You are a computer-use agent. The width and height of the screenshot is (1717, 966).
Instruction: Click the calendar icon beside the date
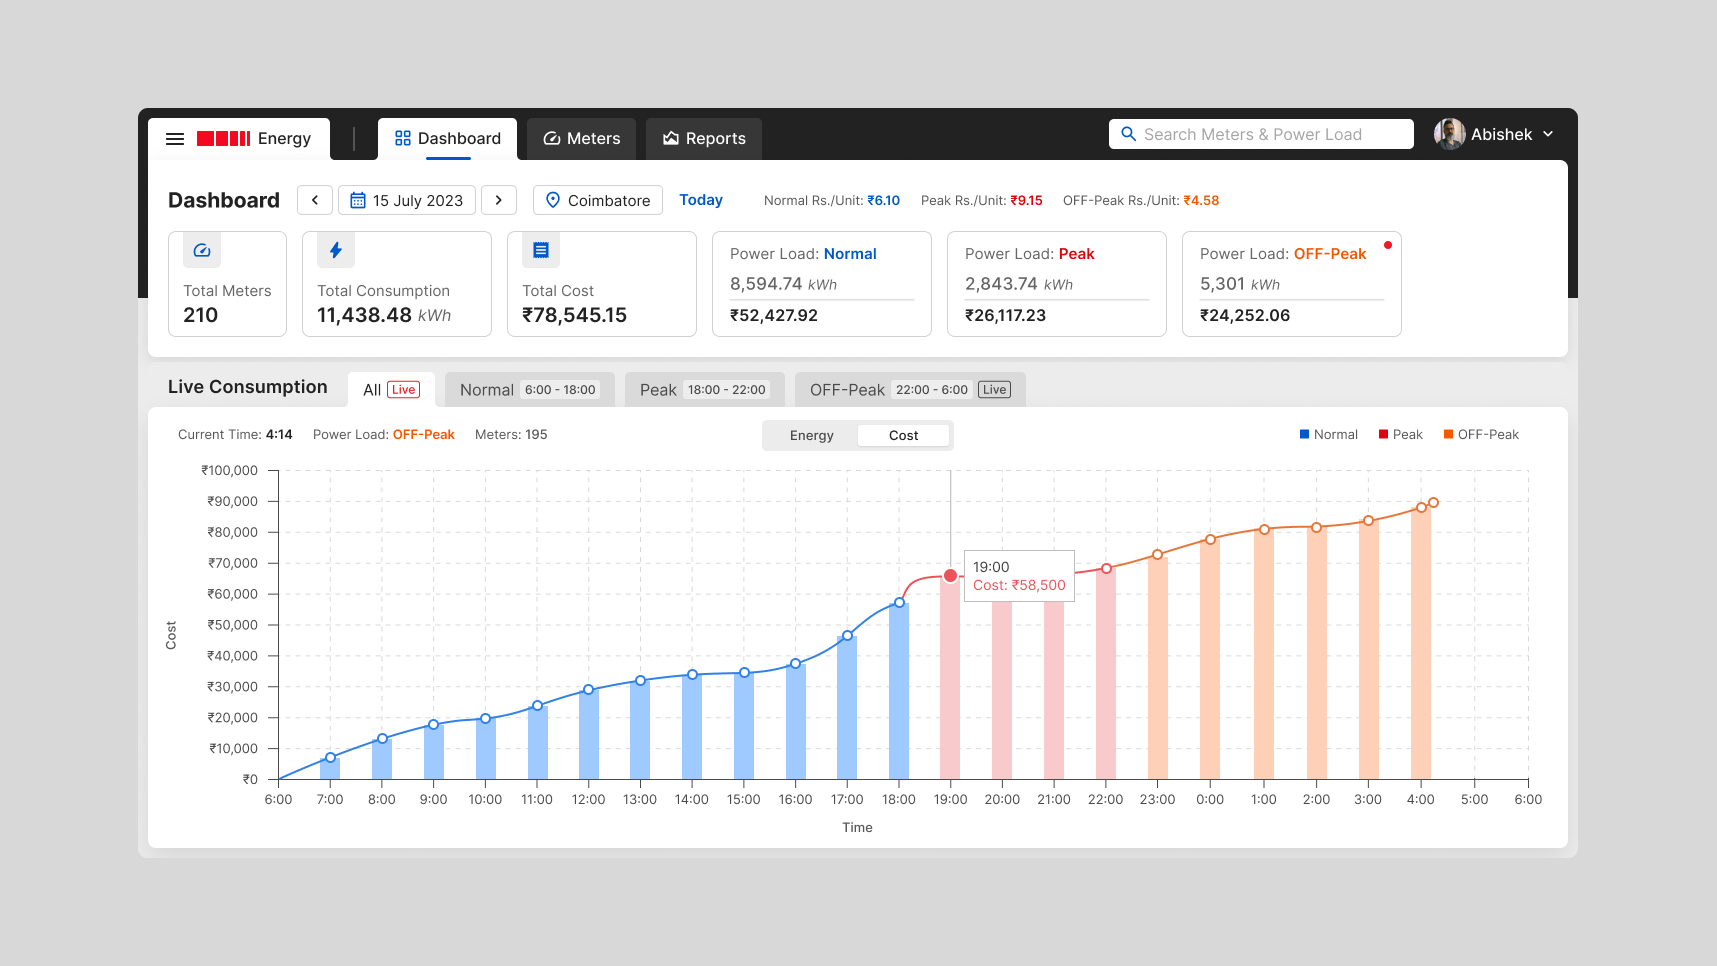358,200
